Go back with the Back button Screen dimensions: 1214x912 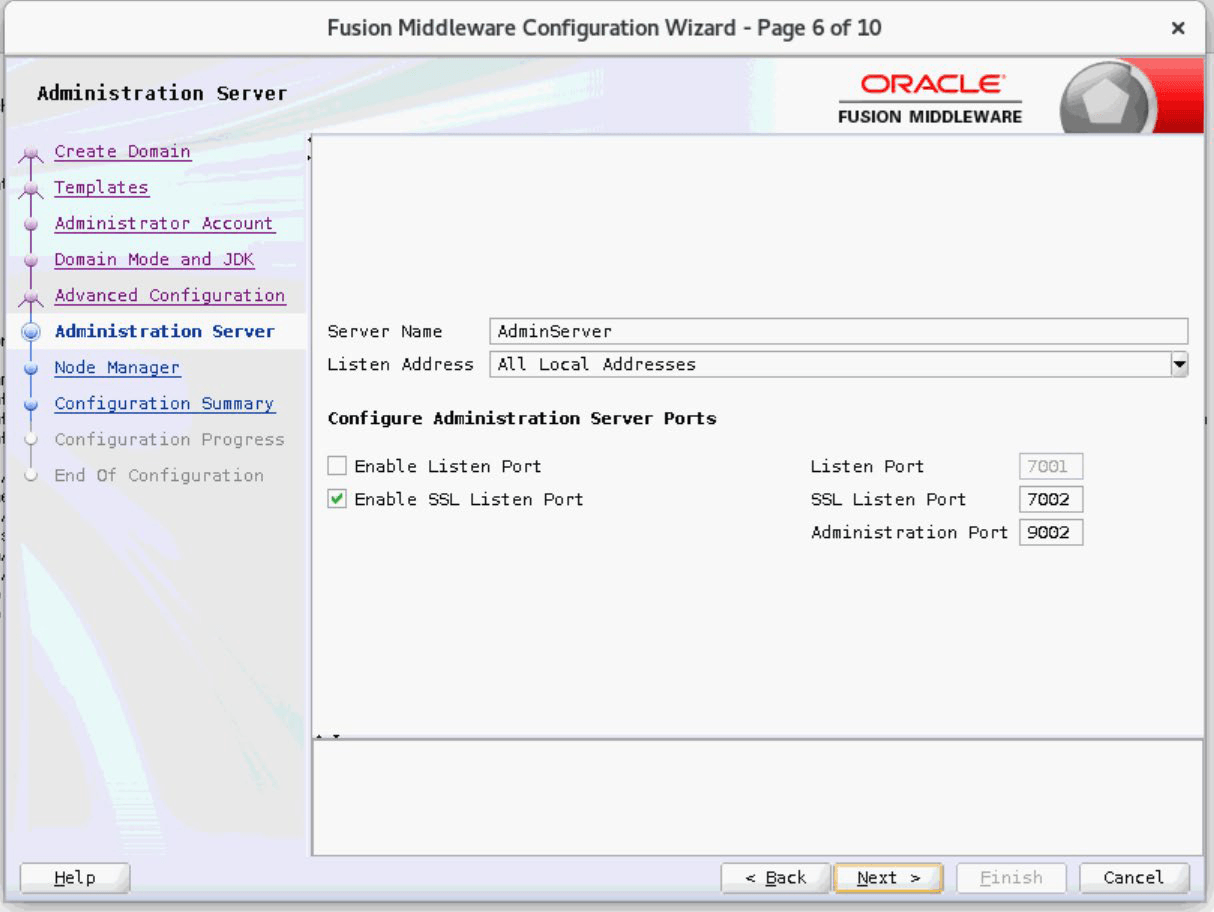[776, 878]
